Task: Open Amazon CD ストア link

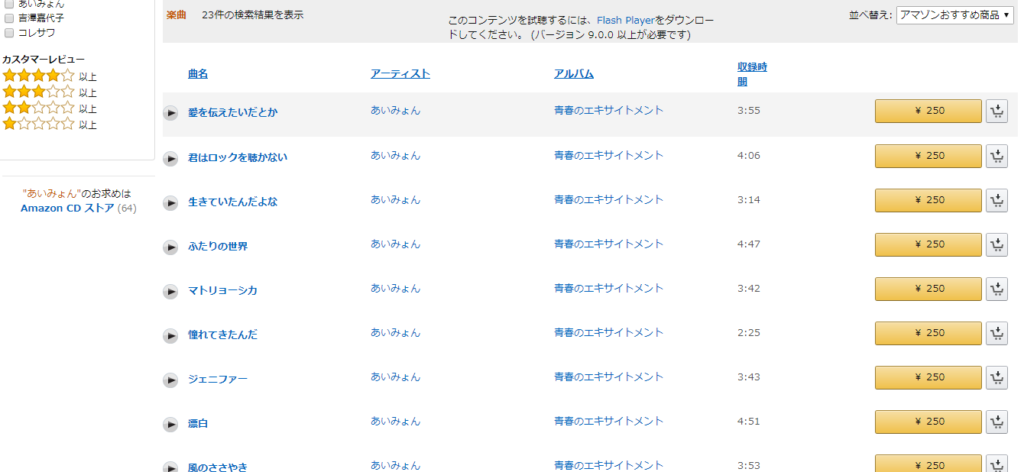Action: point(67,208)
